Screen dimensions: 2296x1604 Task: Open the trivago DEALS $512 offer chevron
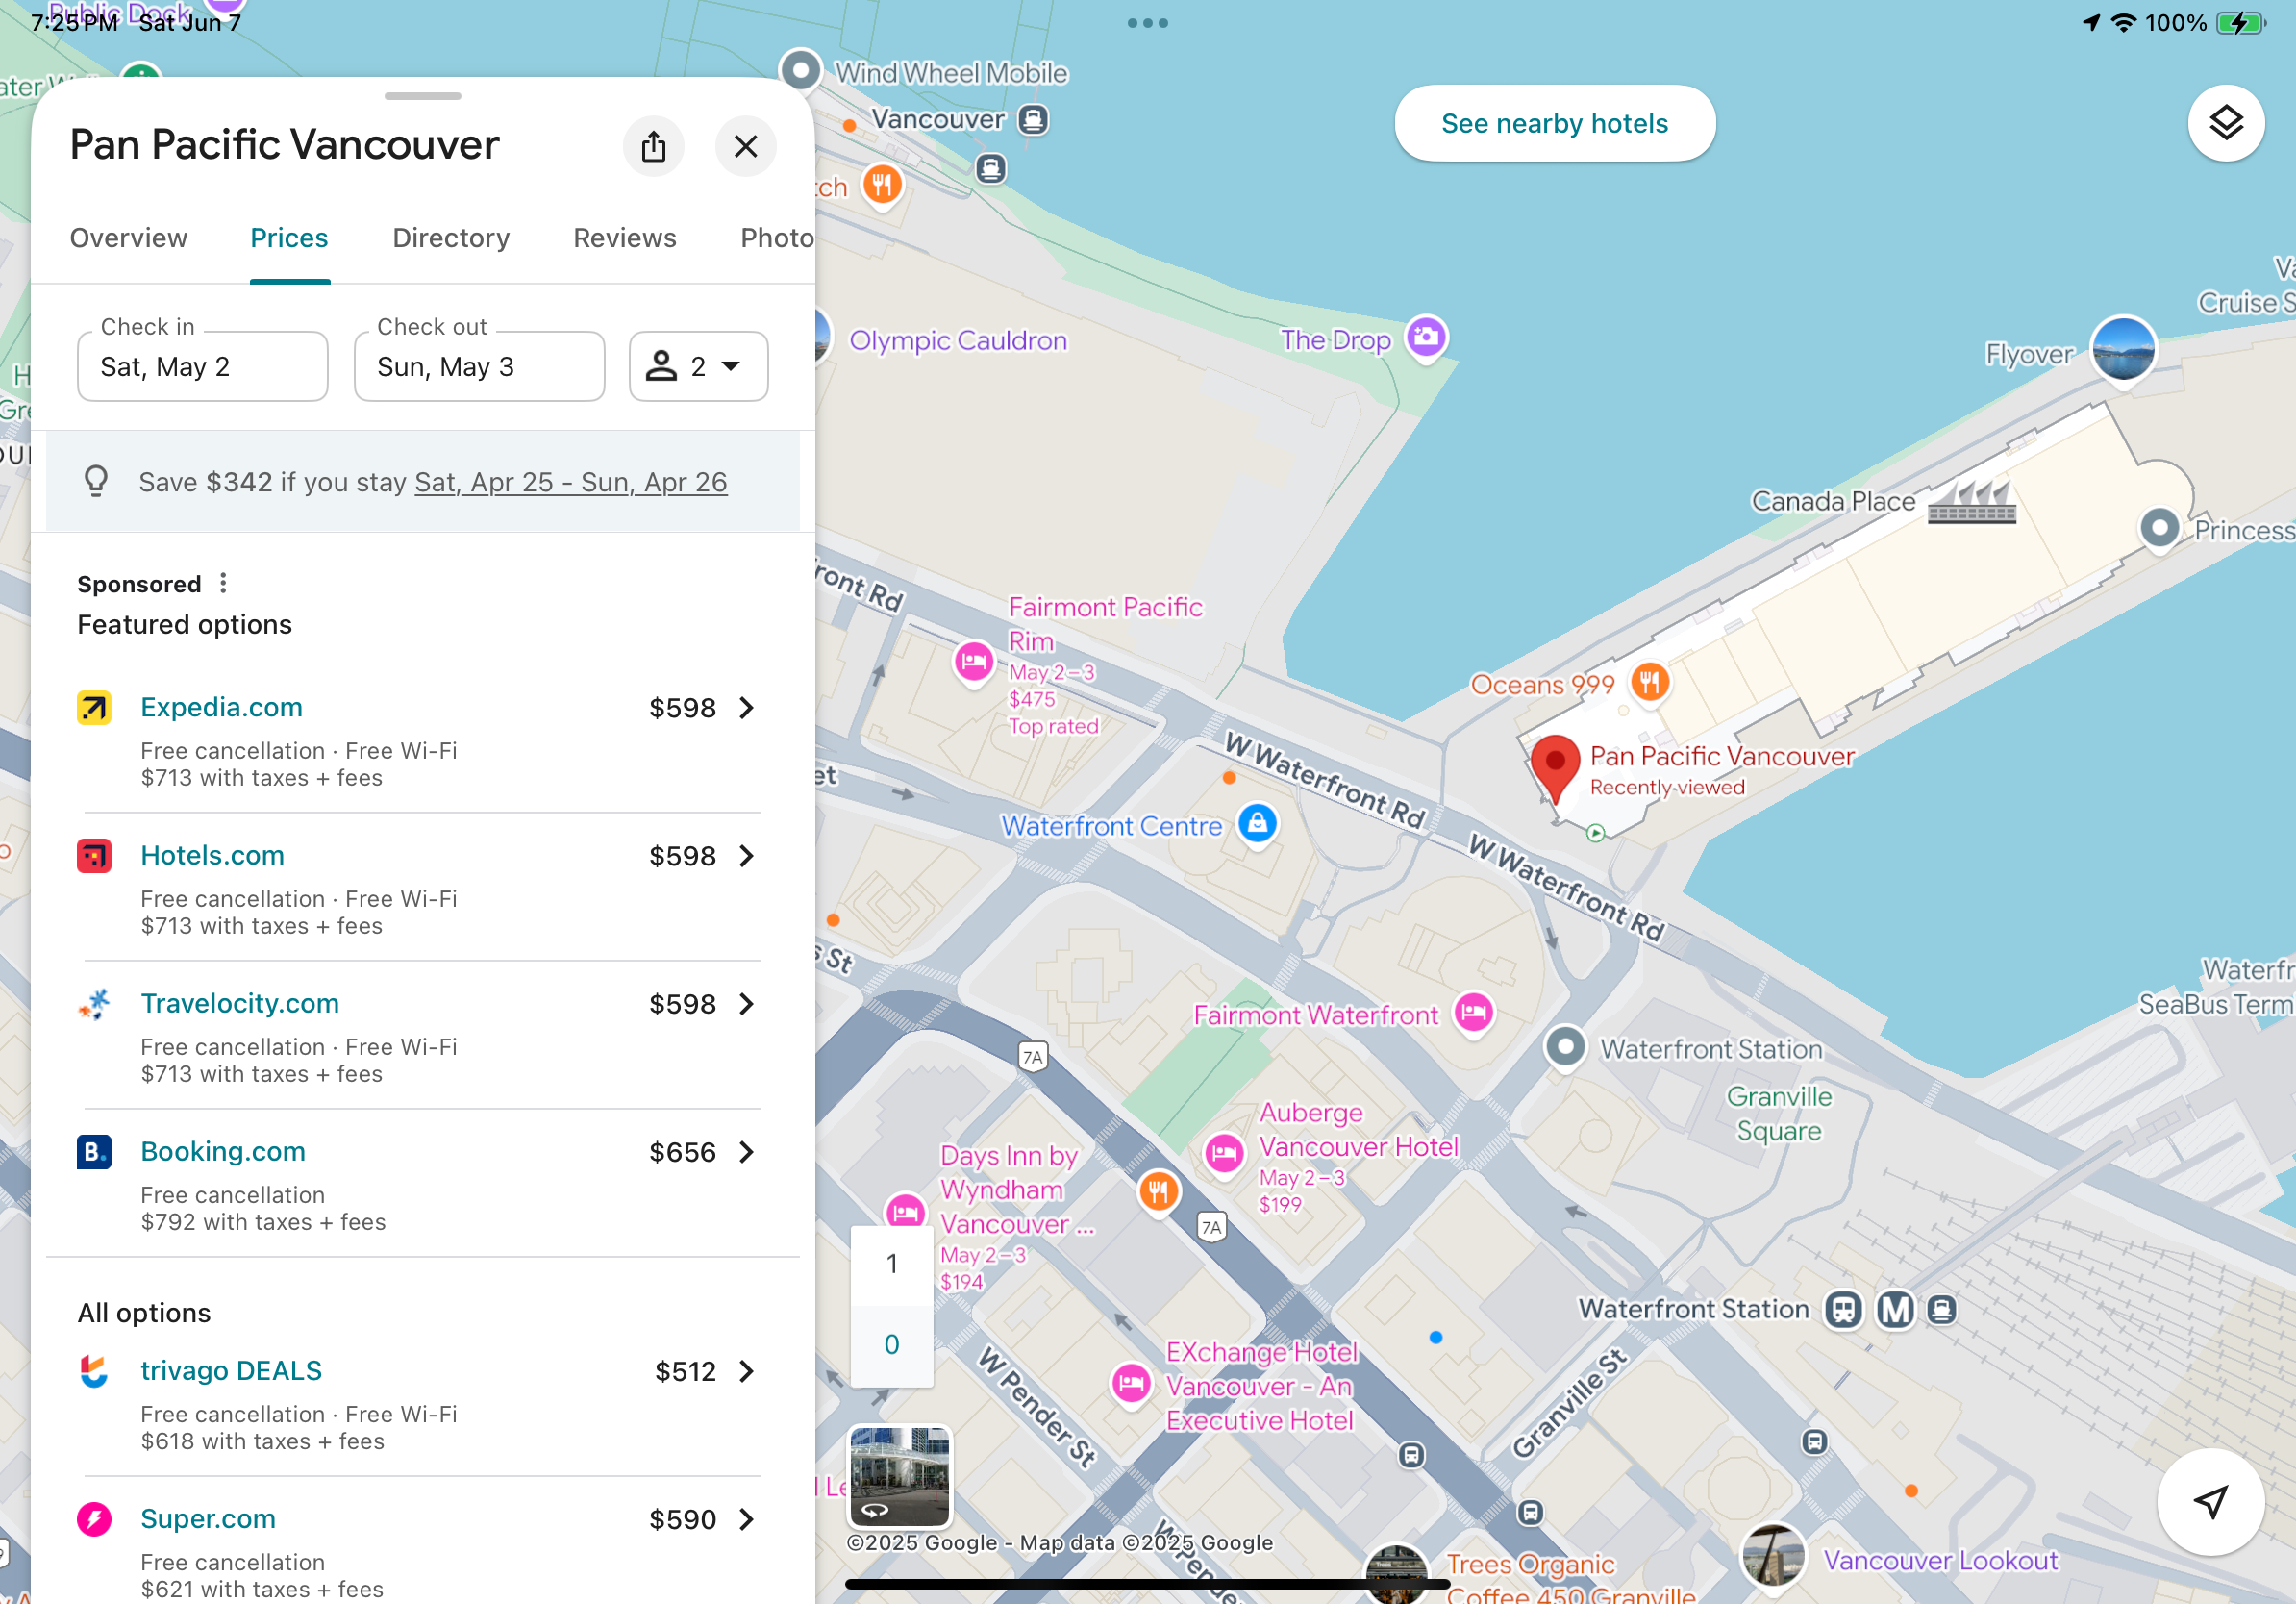746,1371
